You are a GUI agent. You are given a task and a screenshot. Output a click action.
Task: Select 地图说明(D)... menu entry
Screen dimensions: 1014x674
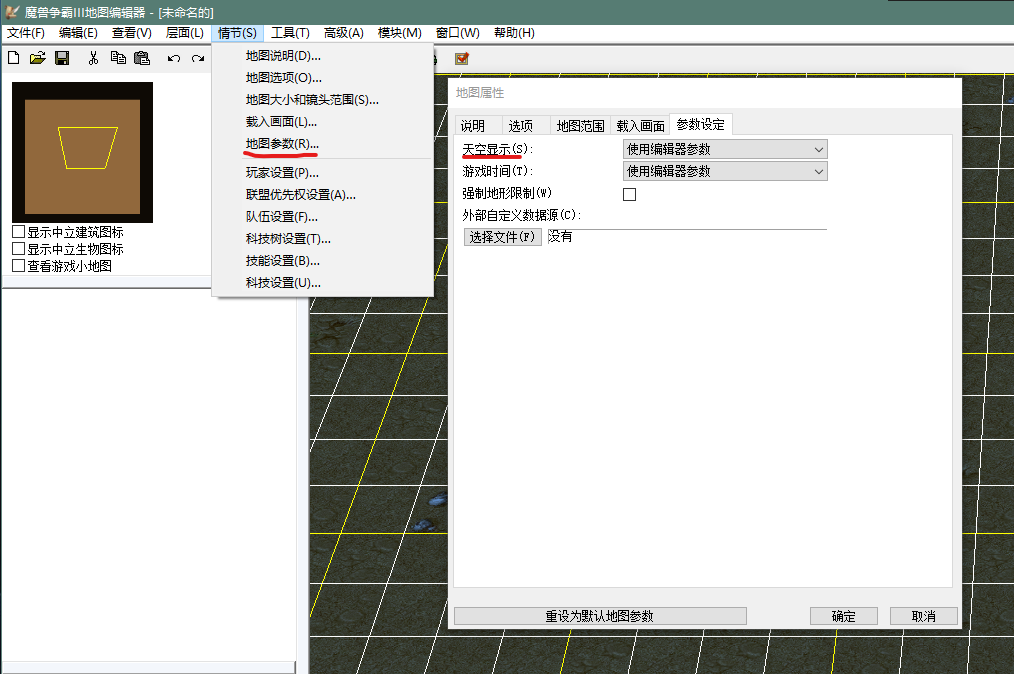(323, 56)
